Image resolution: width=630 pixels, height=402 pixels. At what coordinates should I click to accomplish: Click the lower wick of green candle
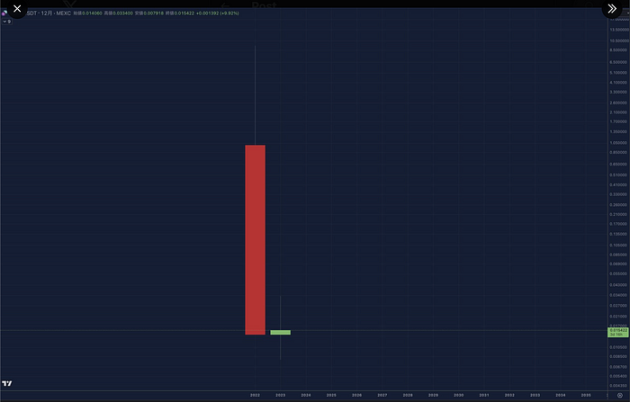point(280,347)
